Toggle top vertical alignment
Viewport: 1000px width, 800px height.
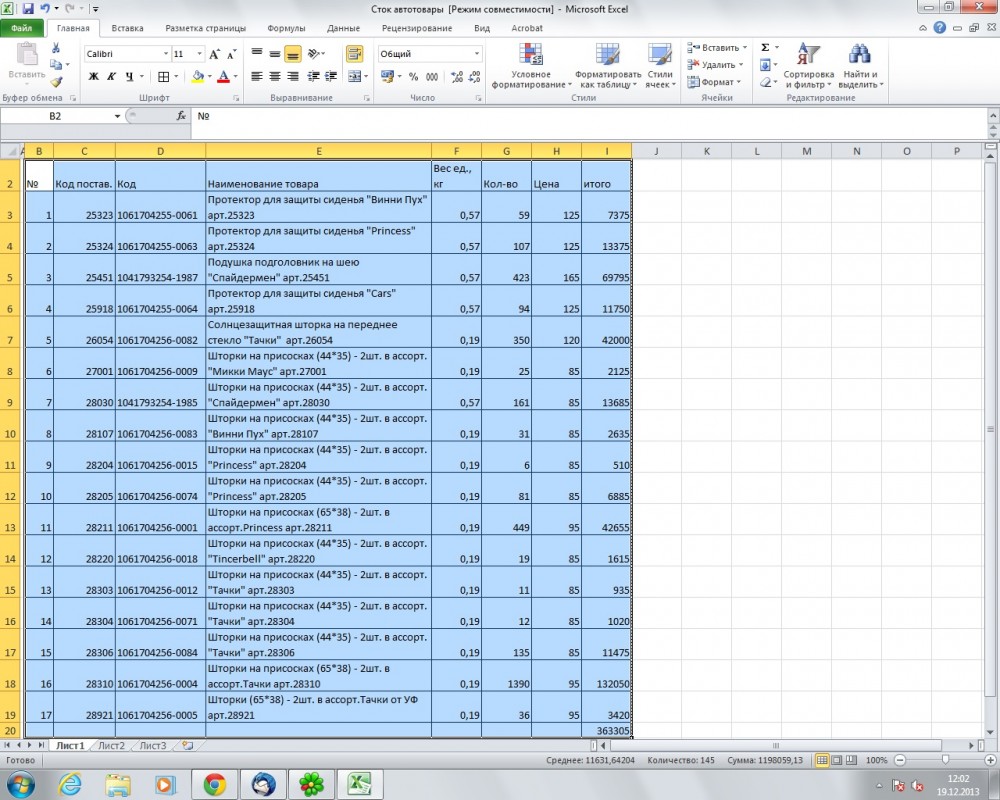[257, 54]
